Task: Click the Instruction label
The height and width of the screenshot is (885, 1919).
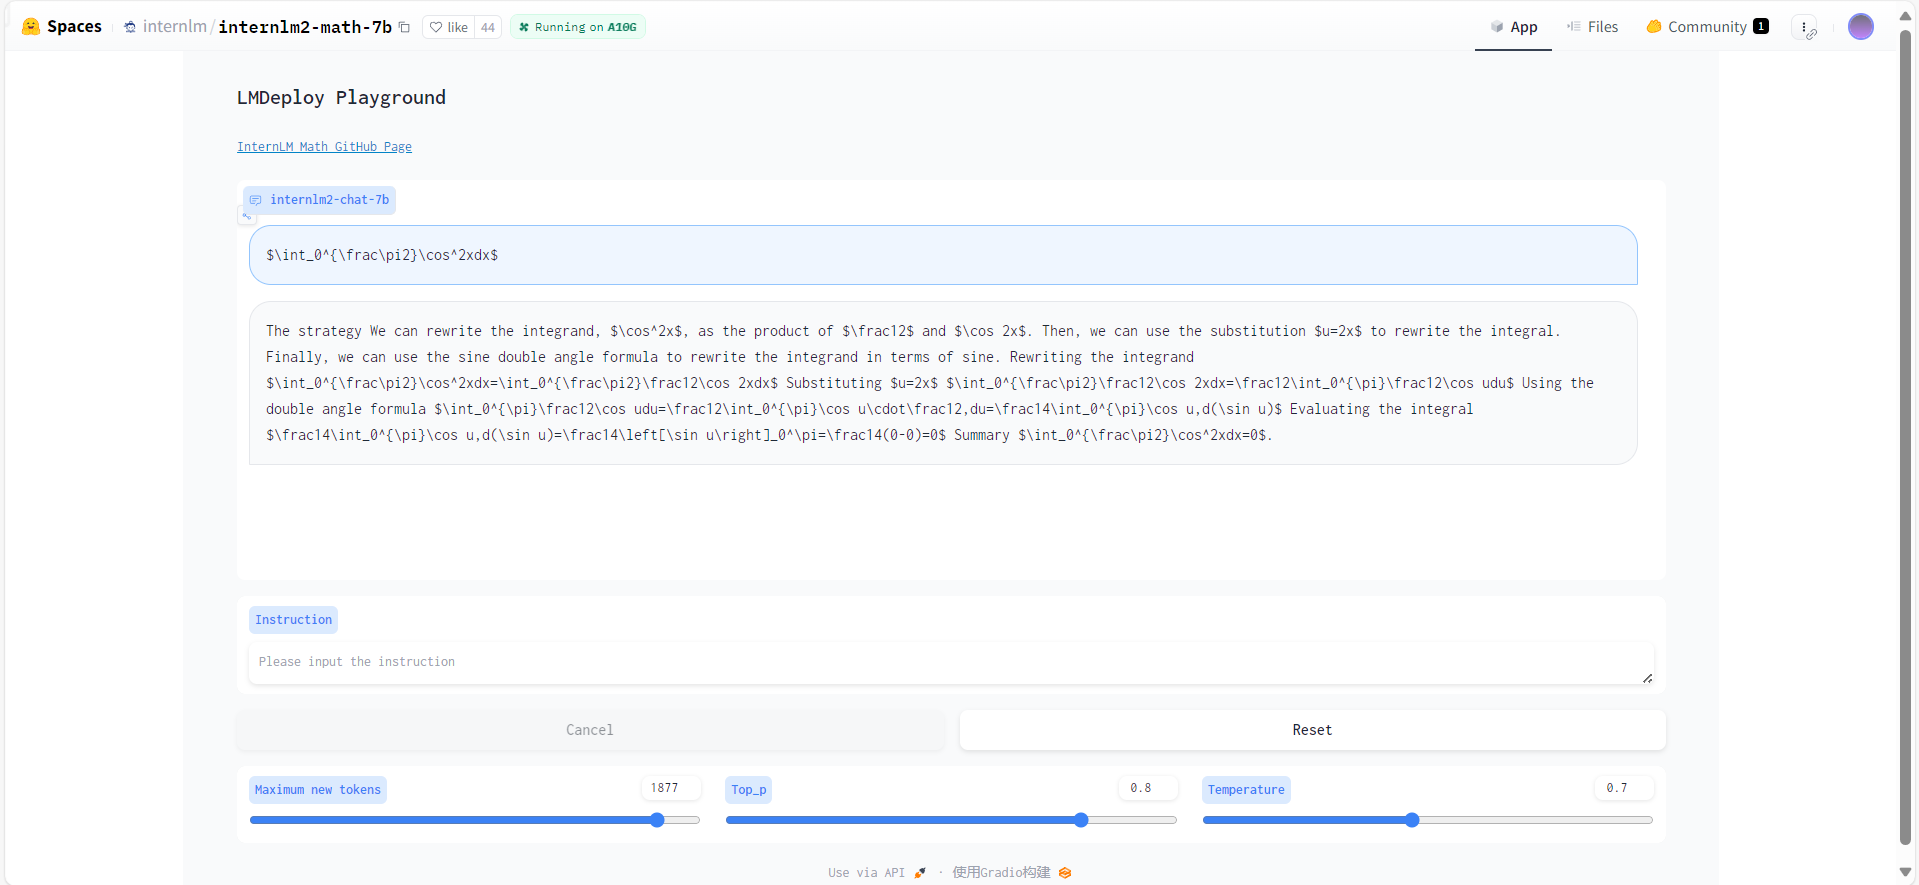Action: [293, 620]
